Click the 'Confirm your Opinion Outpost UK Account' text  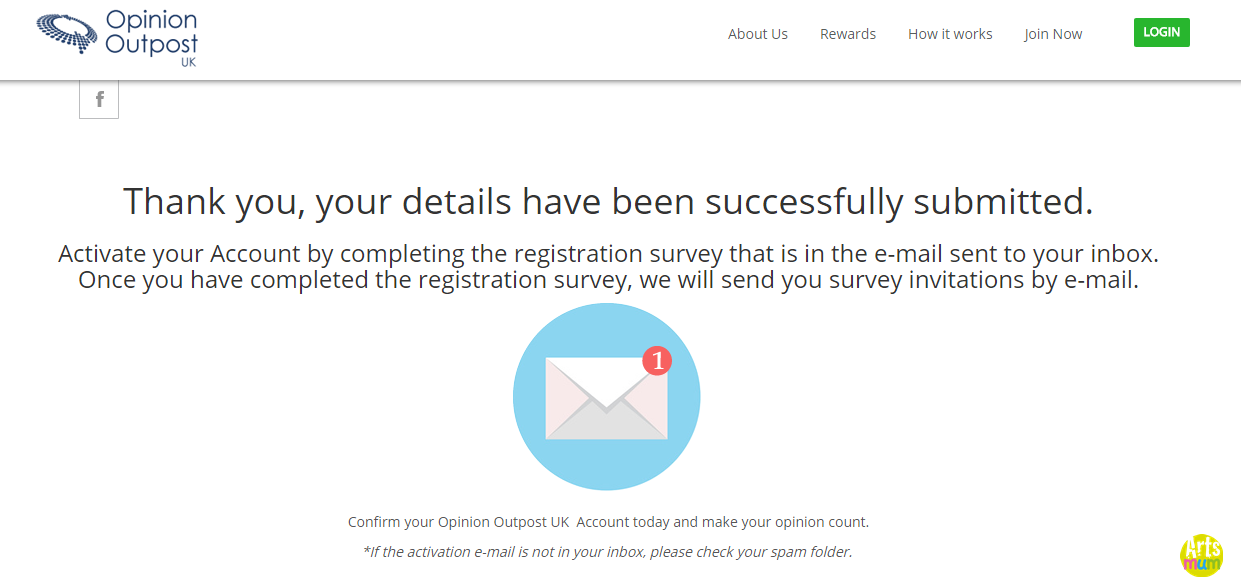tap(608, 522)
